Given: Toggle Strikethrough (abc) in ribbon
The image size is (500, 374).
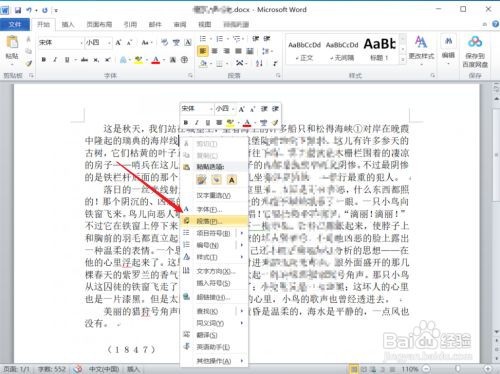Looking at the screenshot, I should coord(84,60).
